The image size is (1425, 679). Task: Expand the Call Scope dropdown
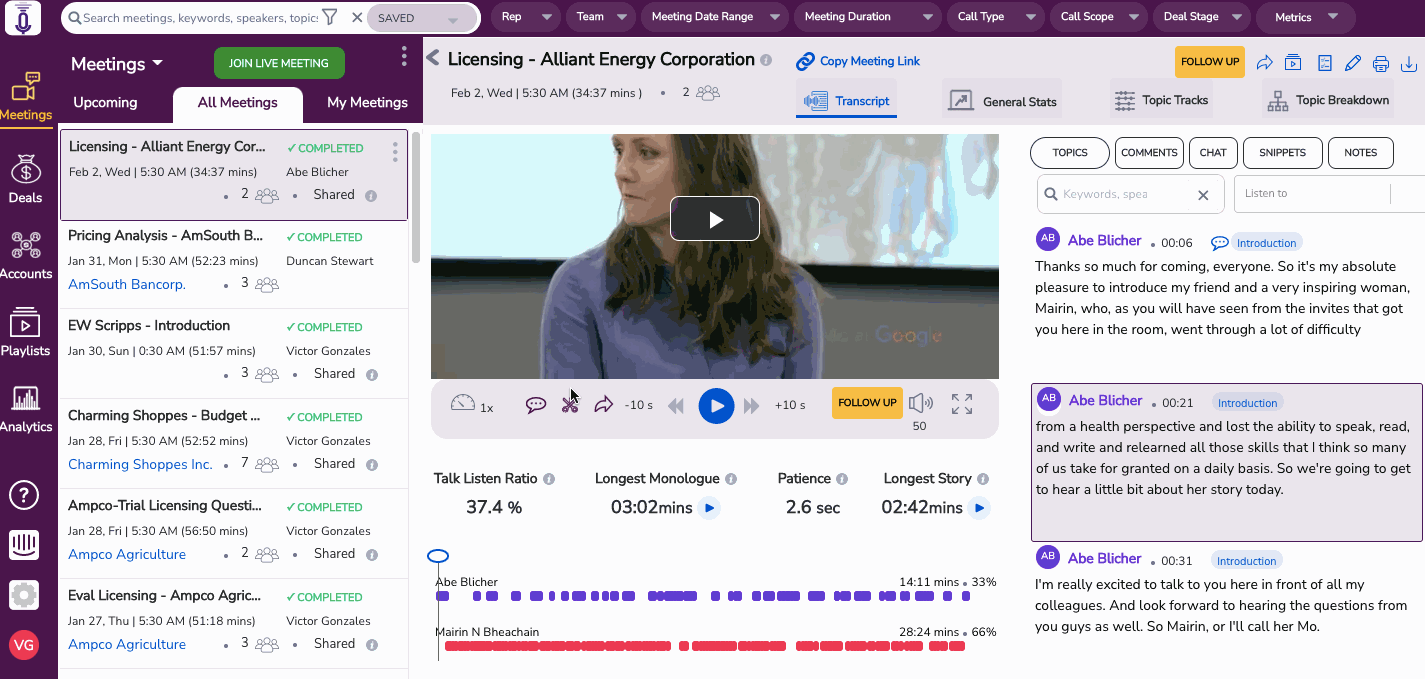point(1098,17)
